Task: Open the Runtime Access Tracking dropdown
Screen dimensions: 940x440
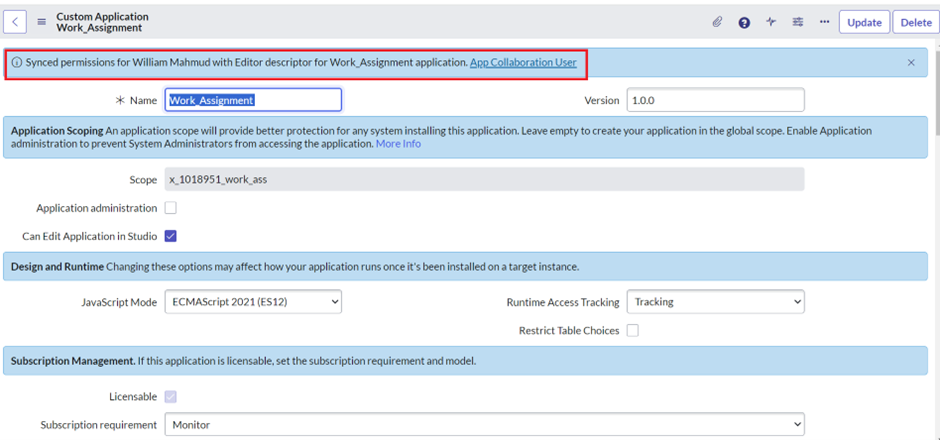Action: (x=715, y=301)
